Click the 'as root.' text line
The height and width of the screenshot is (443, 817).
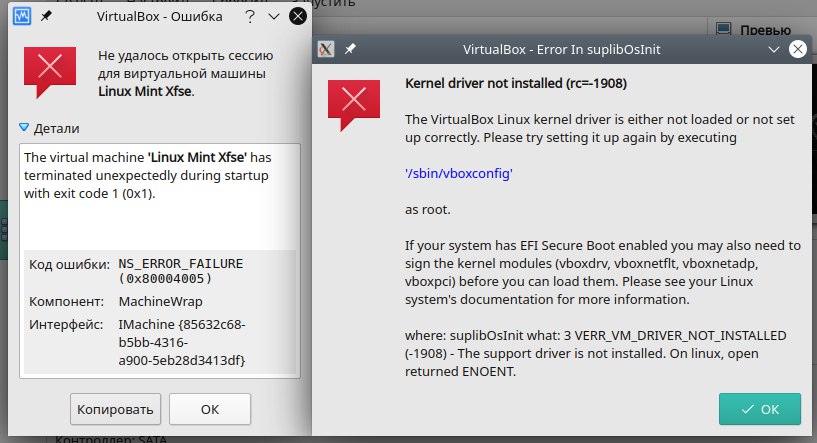pos(427,210)
